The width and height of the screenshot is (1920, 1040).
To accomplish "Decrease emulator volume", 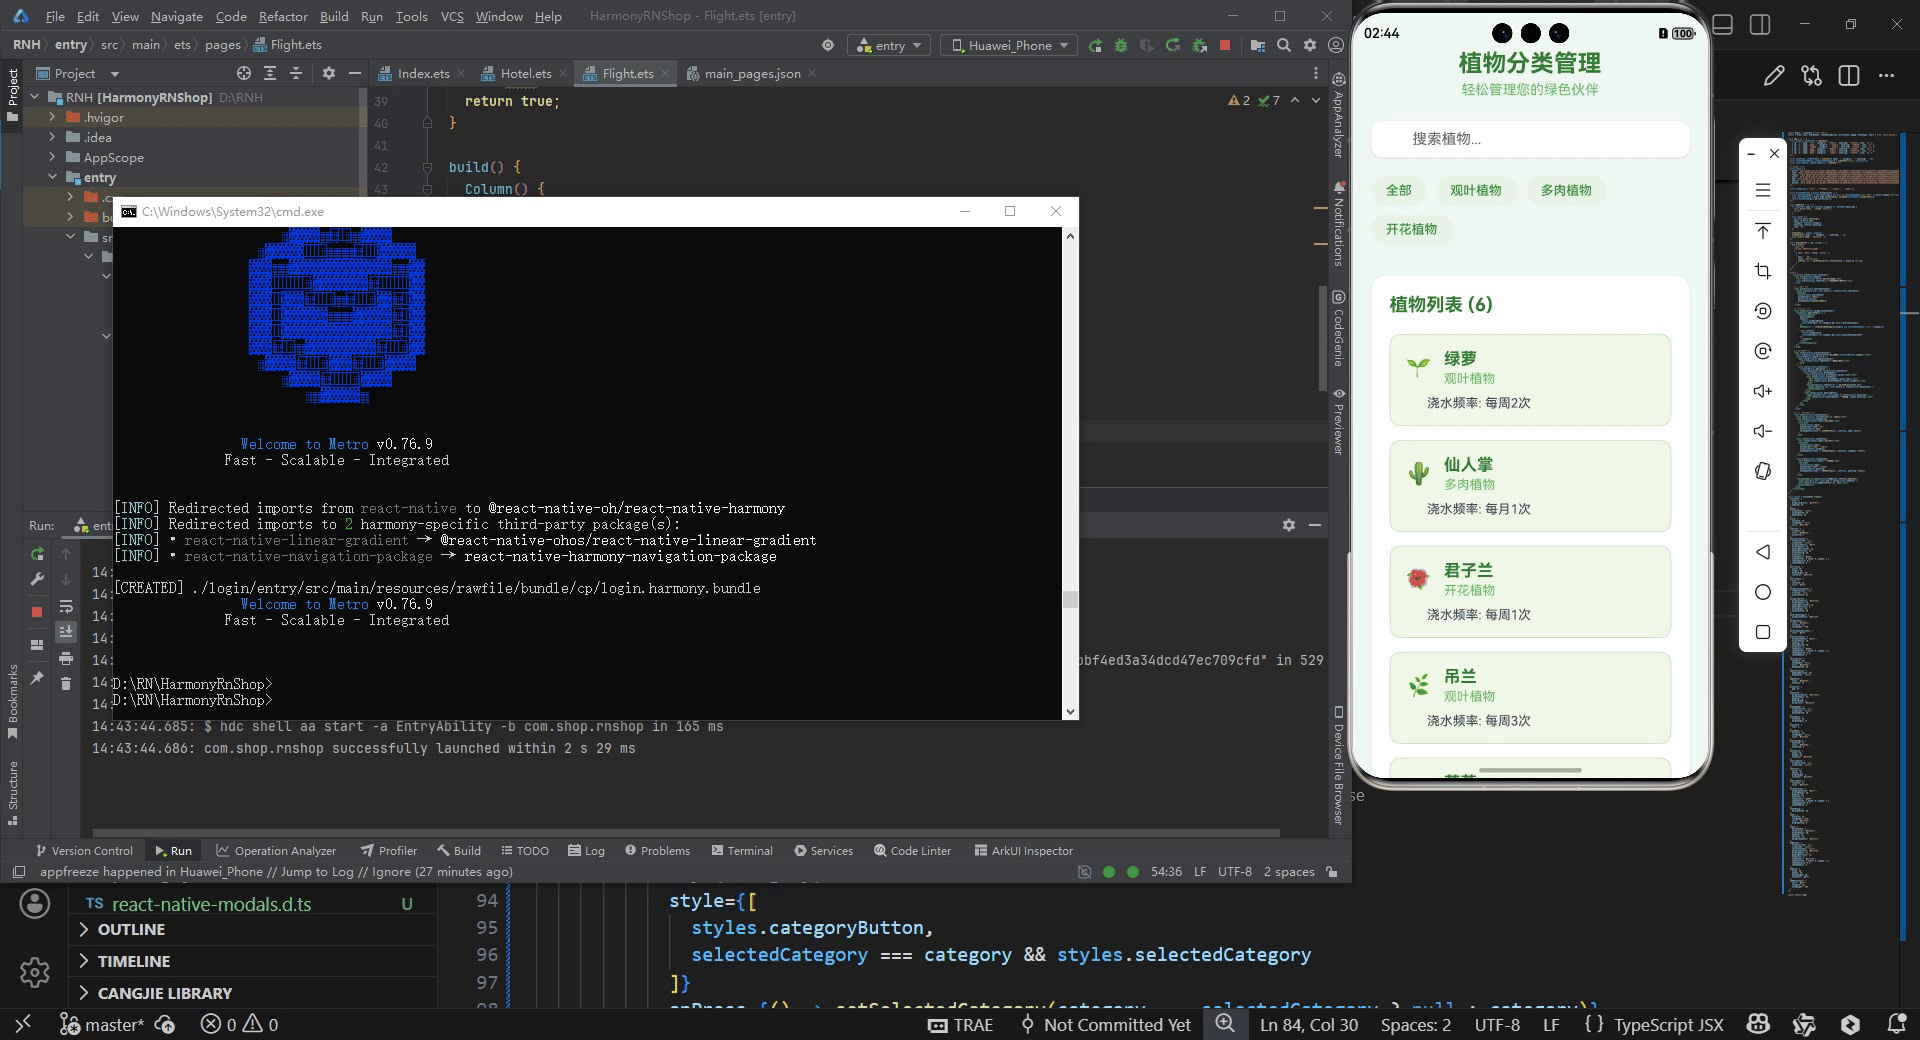I will (x=1763, y=431).
